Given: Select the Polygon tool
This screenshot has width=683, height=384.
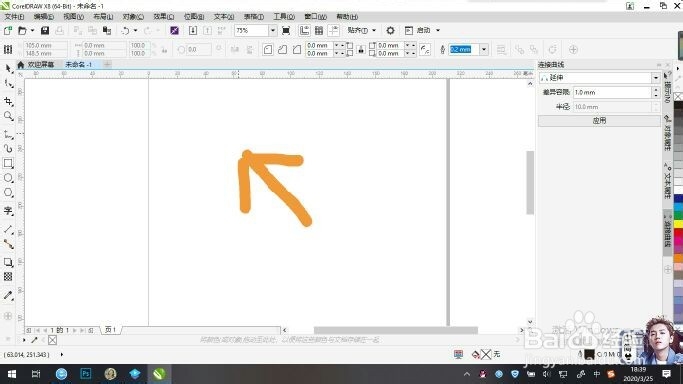Looking at the screenshot, I should tap(8, 192).
